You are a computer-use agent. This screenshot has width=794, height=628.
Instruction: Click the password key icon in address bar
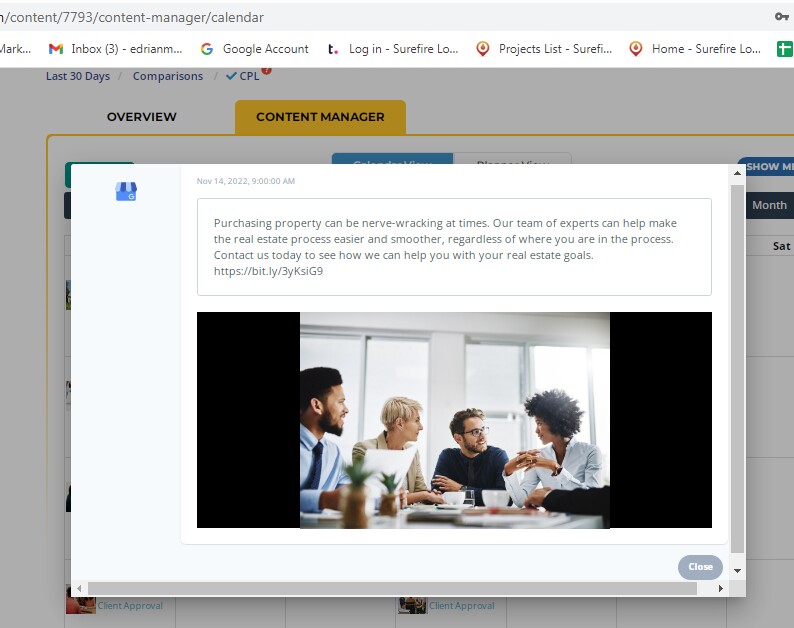click(x=781, y=17)
